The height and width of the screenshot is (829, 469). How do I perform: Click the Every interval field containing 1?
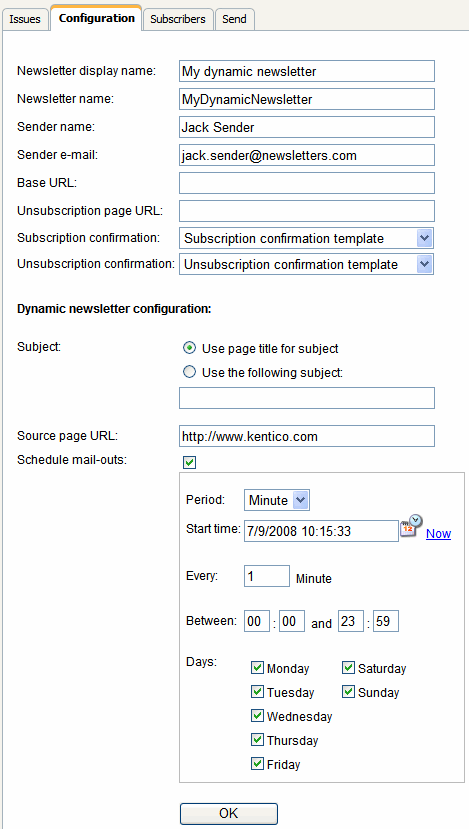coord(267,576)
